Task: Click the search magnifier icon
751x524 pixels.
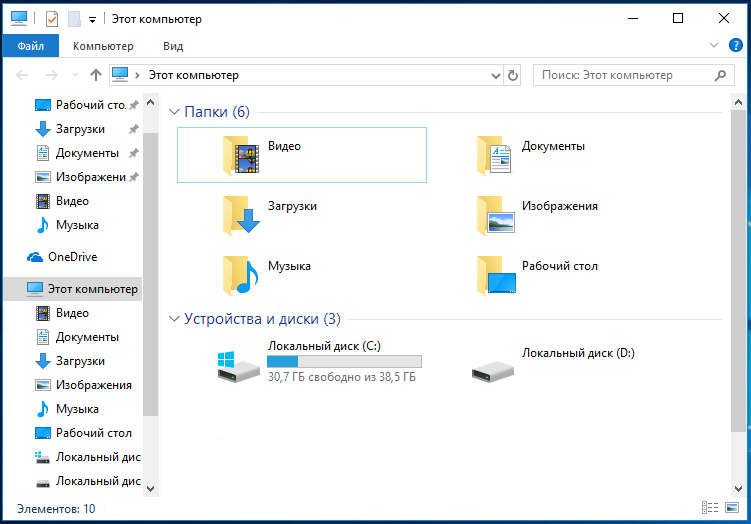Action: point(720,75)
